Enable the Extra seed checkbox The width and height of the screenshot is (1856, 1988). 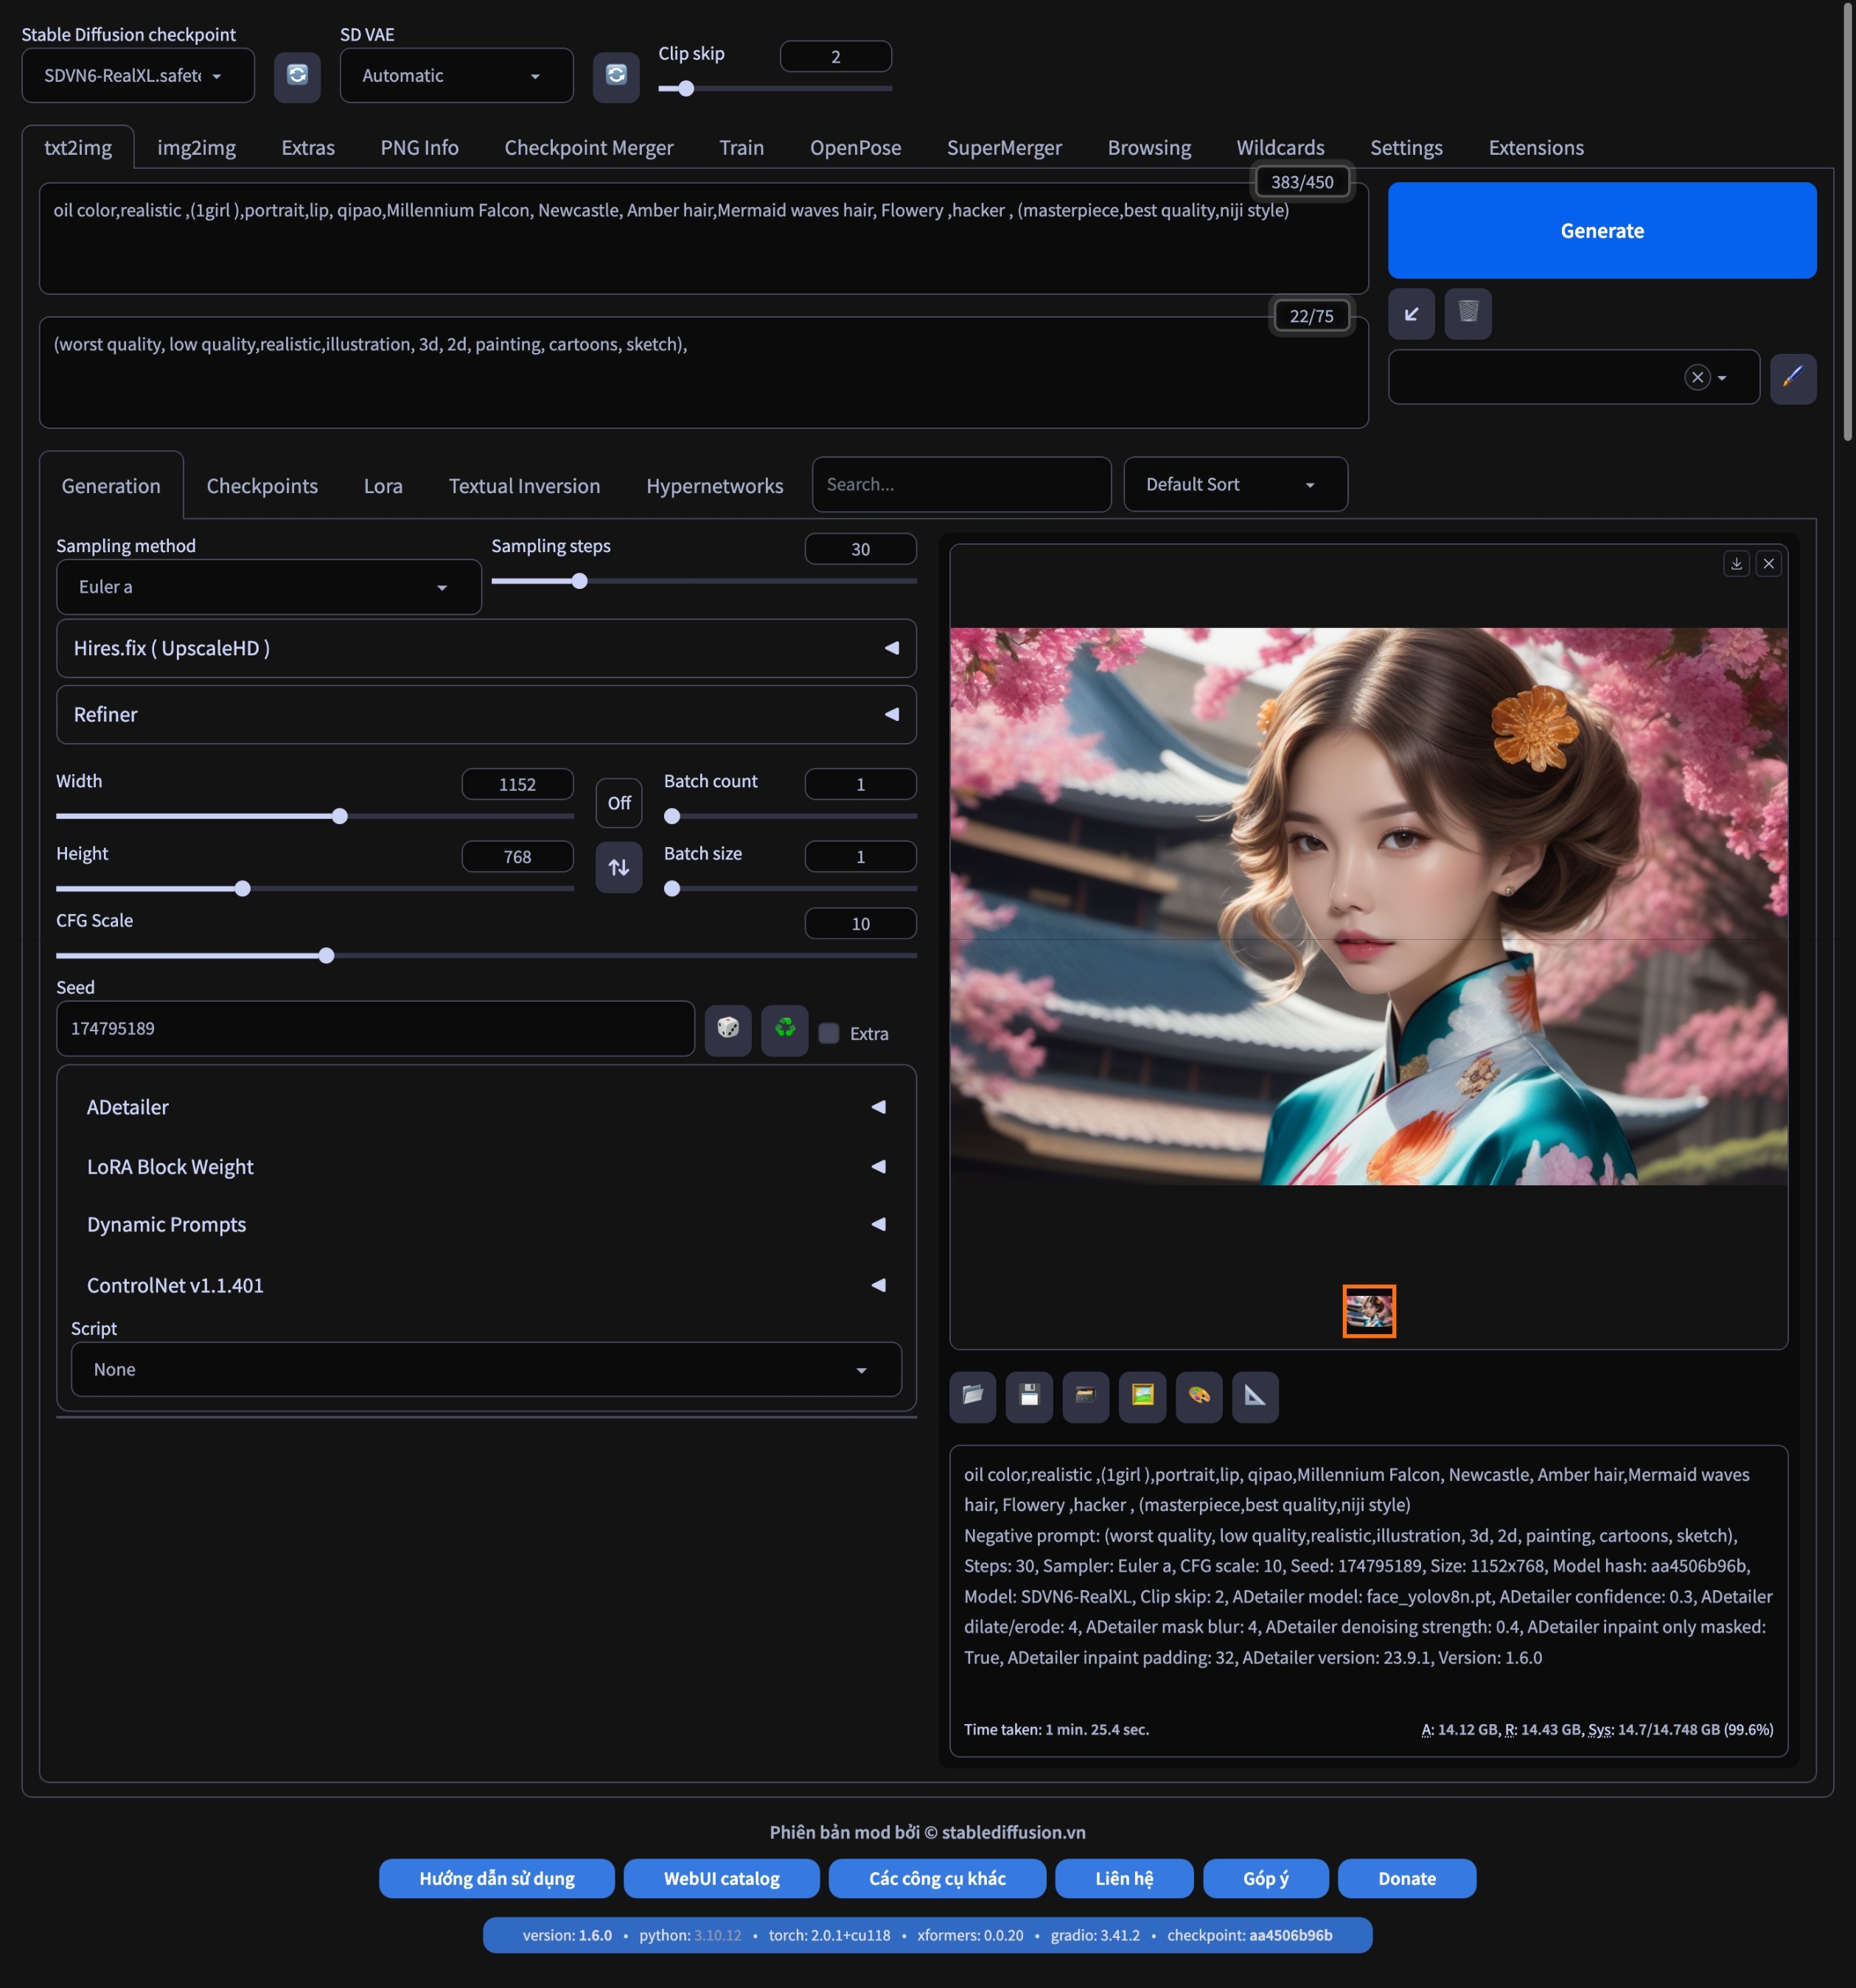[828, 1033]
